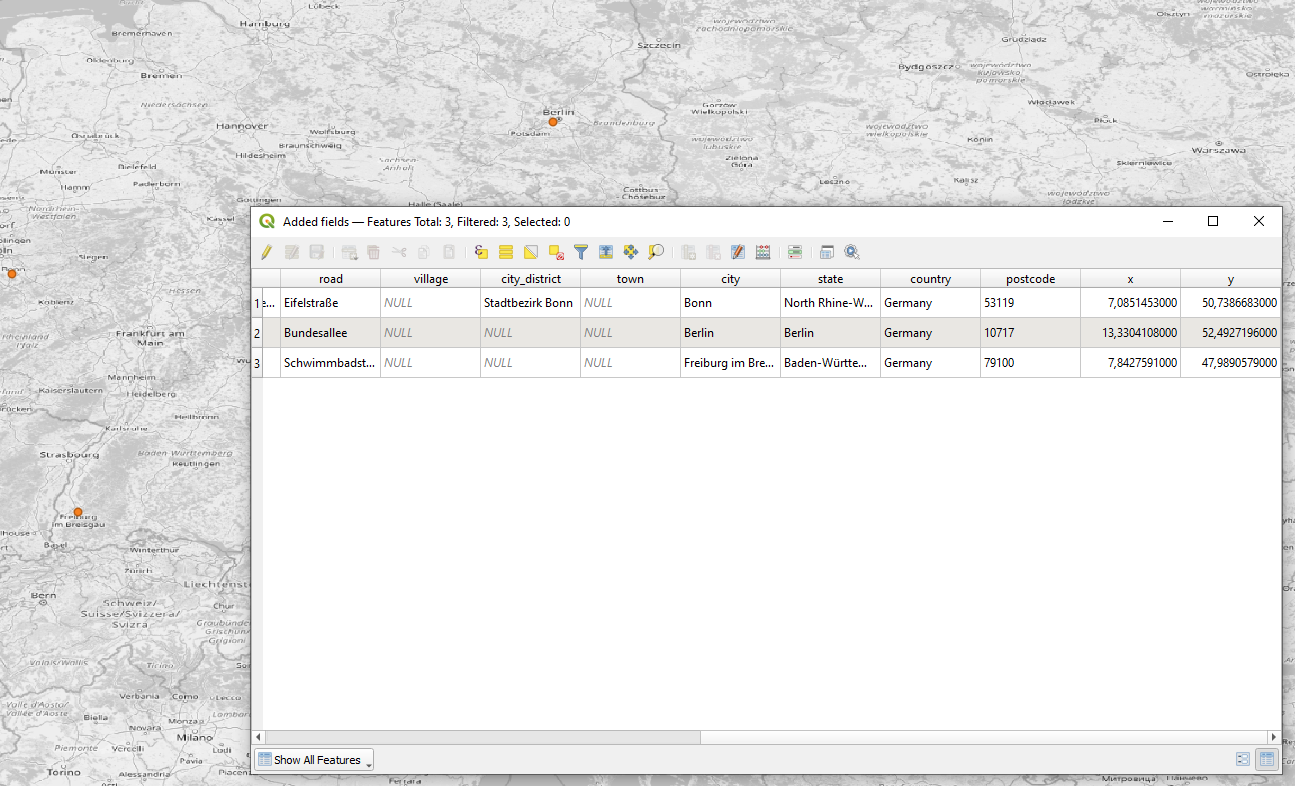
Task: Toggle multi edit mode icon
Action: coord(292,252)
